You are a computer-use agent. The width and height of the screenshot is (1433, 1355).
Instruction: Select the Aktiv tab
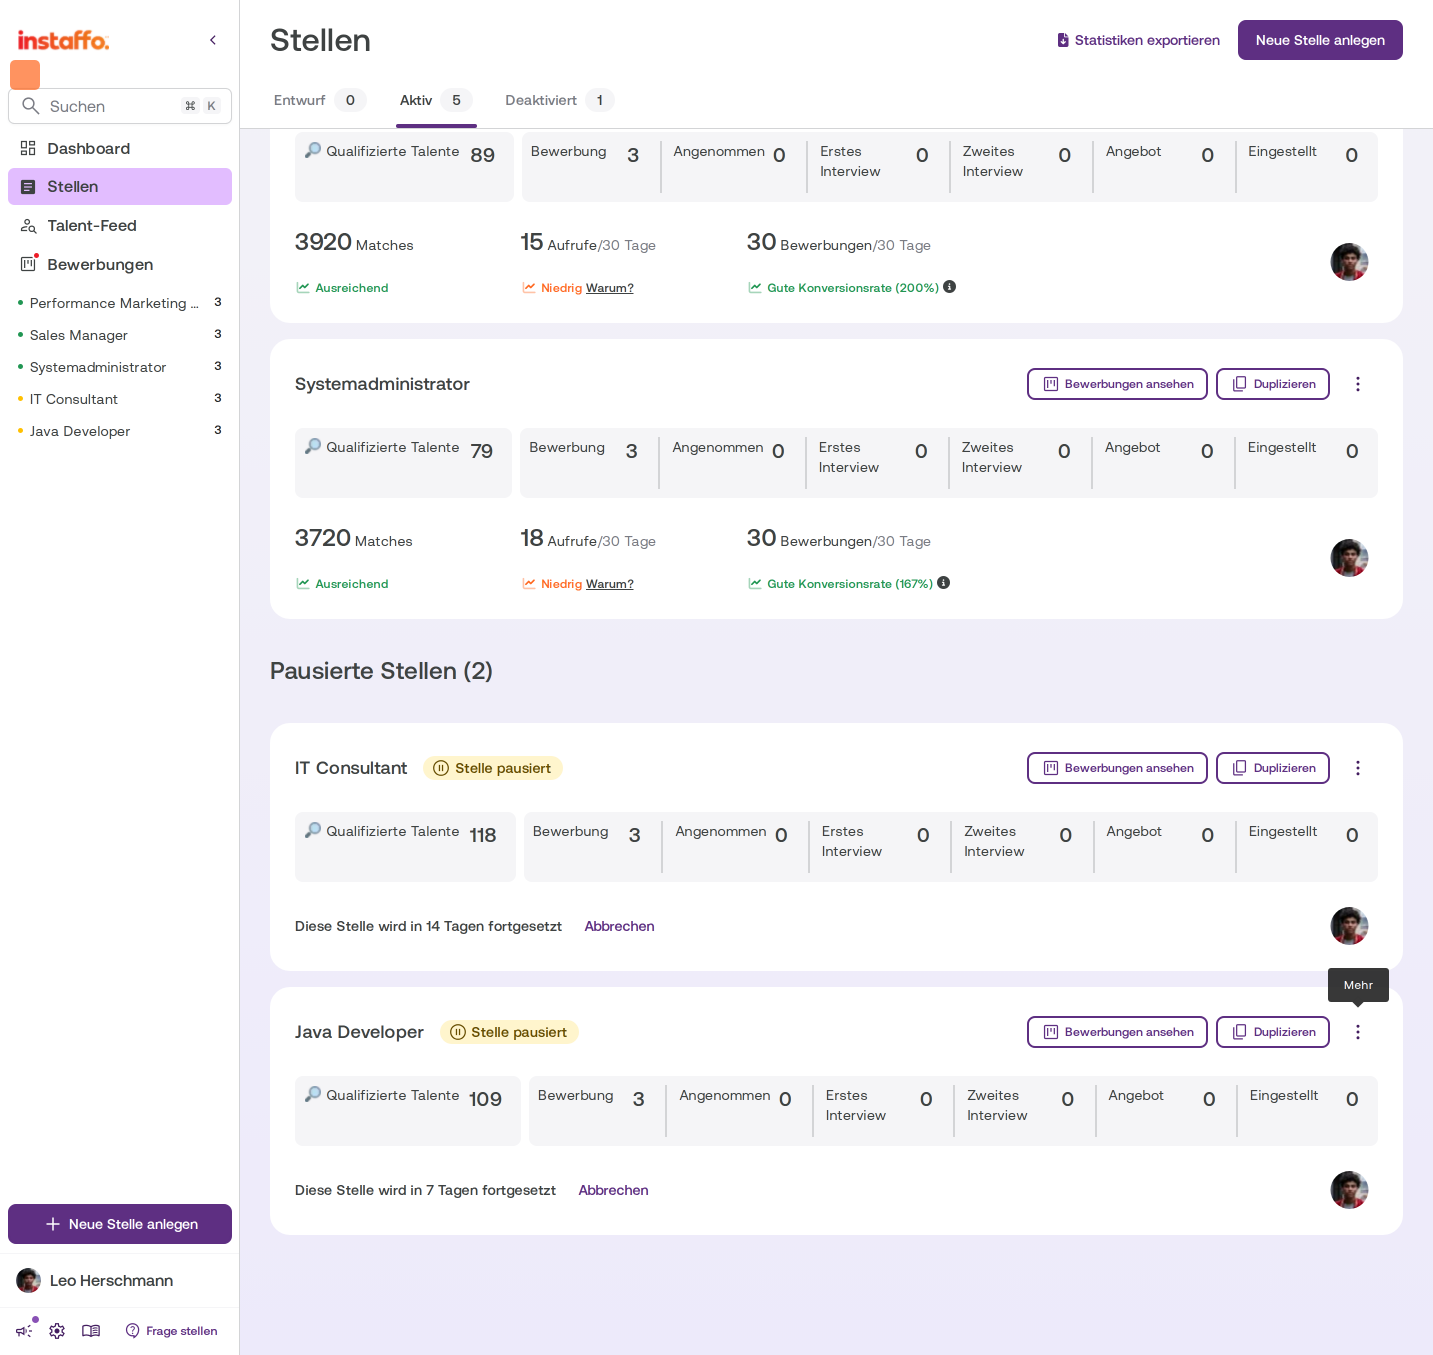pyautogui.click(x=436, y=100)
